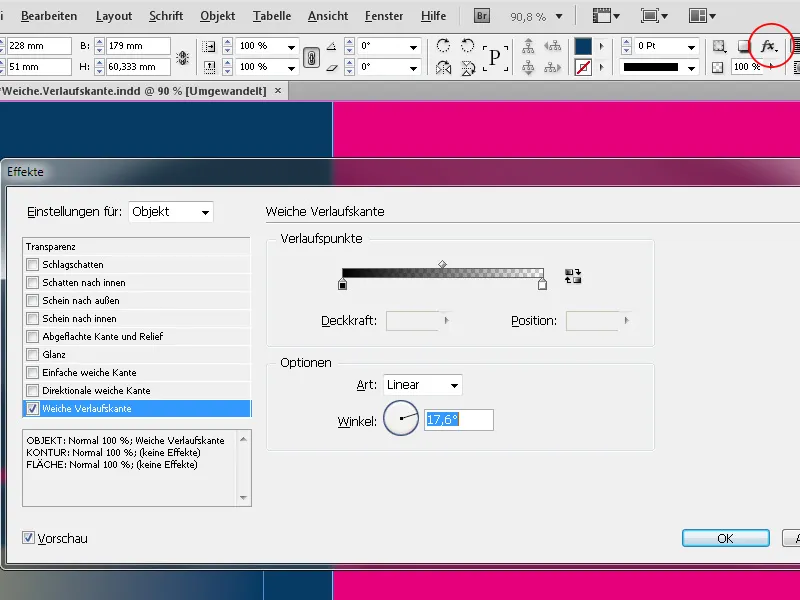Image resolution: width=800 pixels, height=600 pixels.
Task: Flip object horizontally icon
Action: (x=443, y=67)
